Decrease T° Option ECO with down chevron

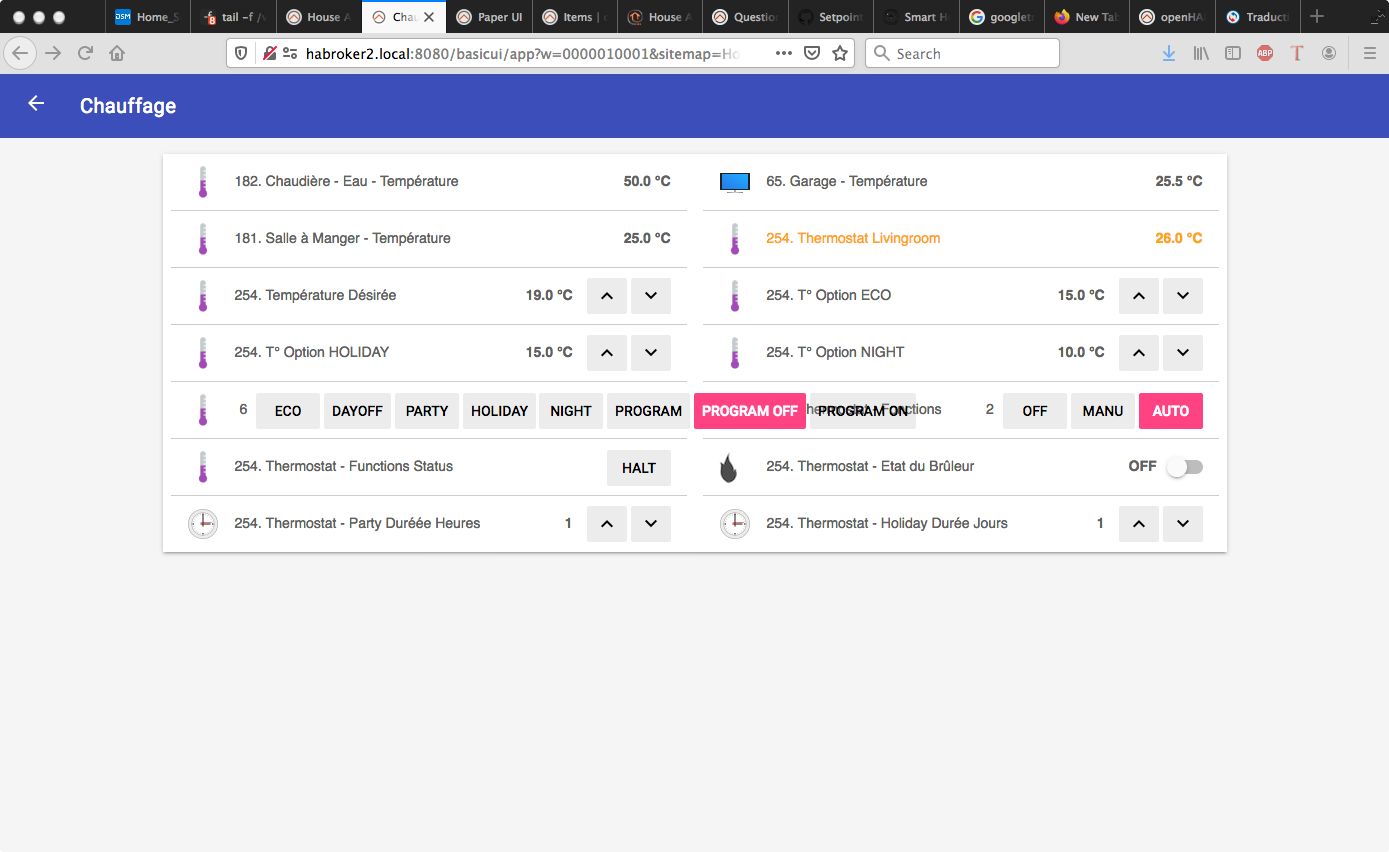tap(1183, 296)
